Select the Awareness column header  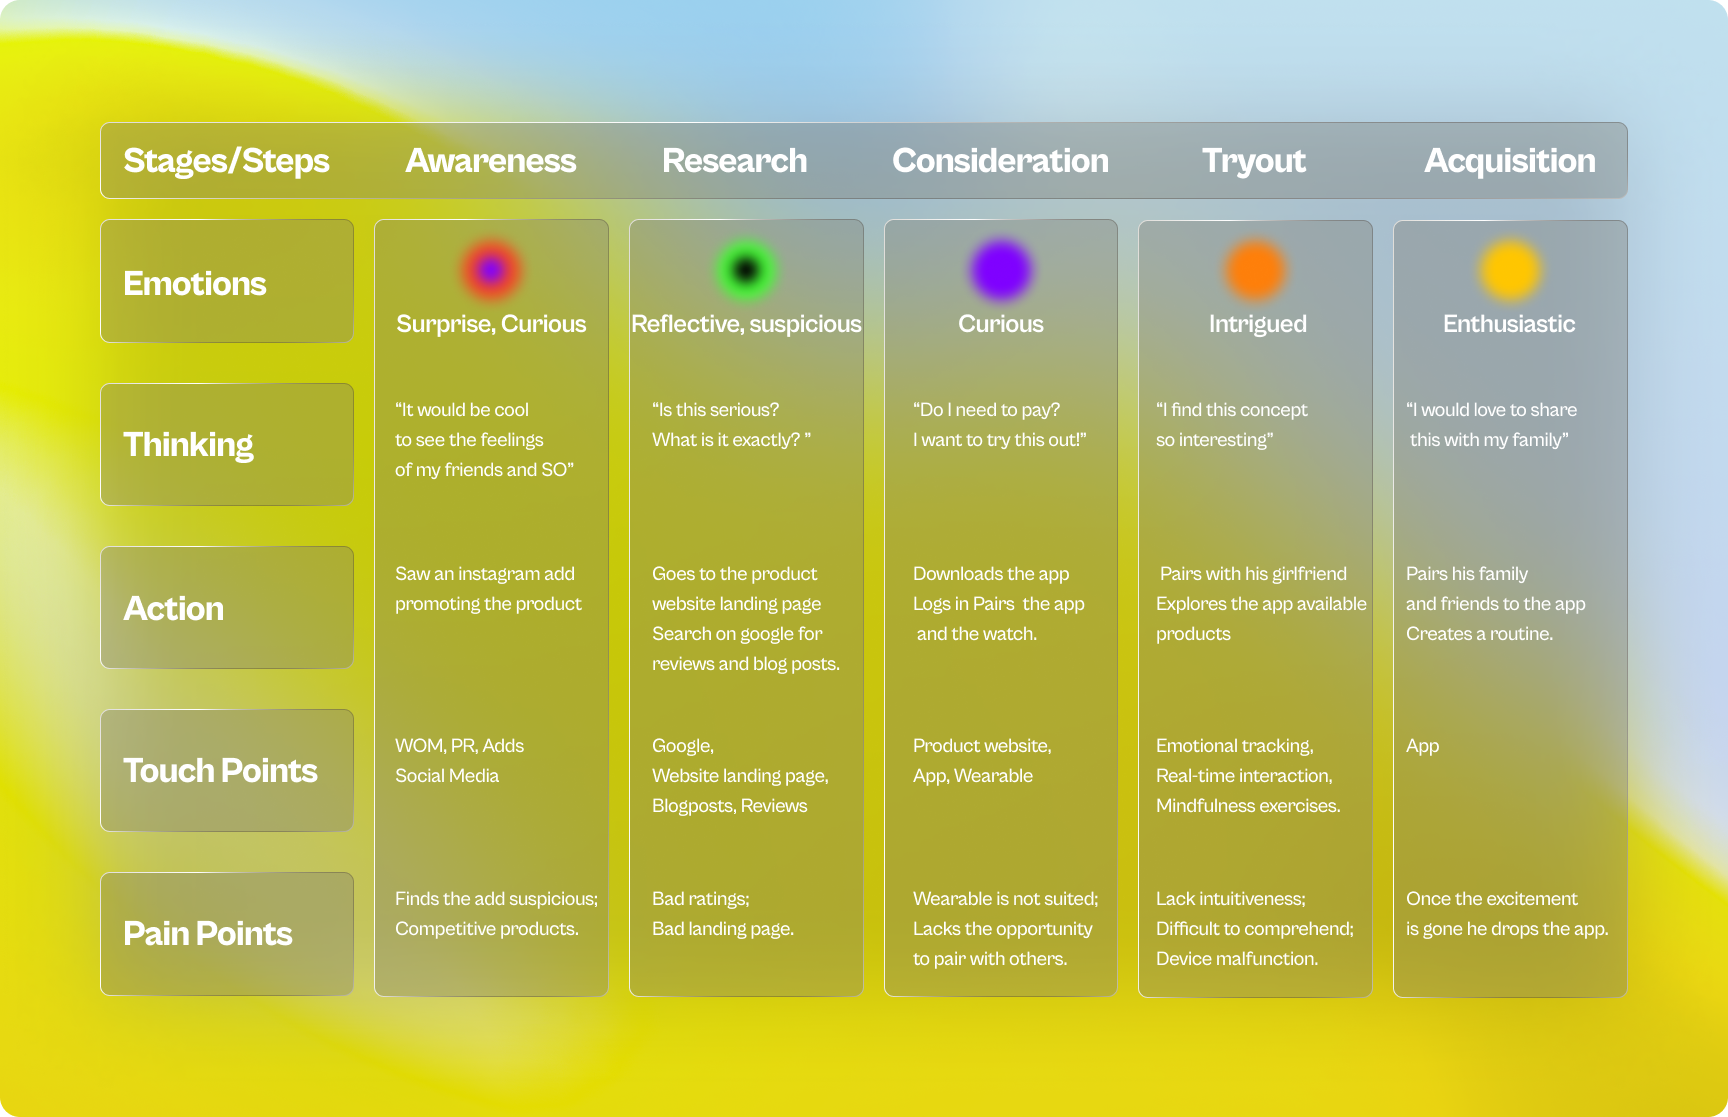(491, 161)
